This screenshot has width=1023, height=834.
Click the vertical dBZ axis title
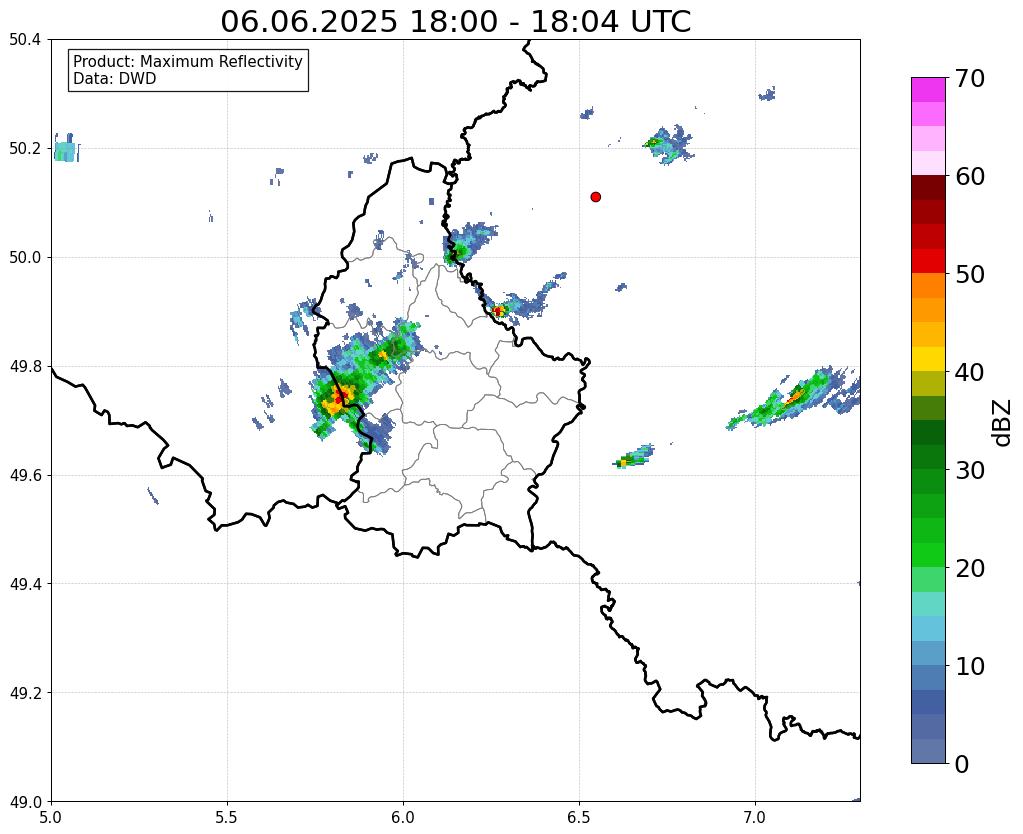(1003, 423)
